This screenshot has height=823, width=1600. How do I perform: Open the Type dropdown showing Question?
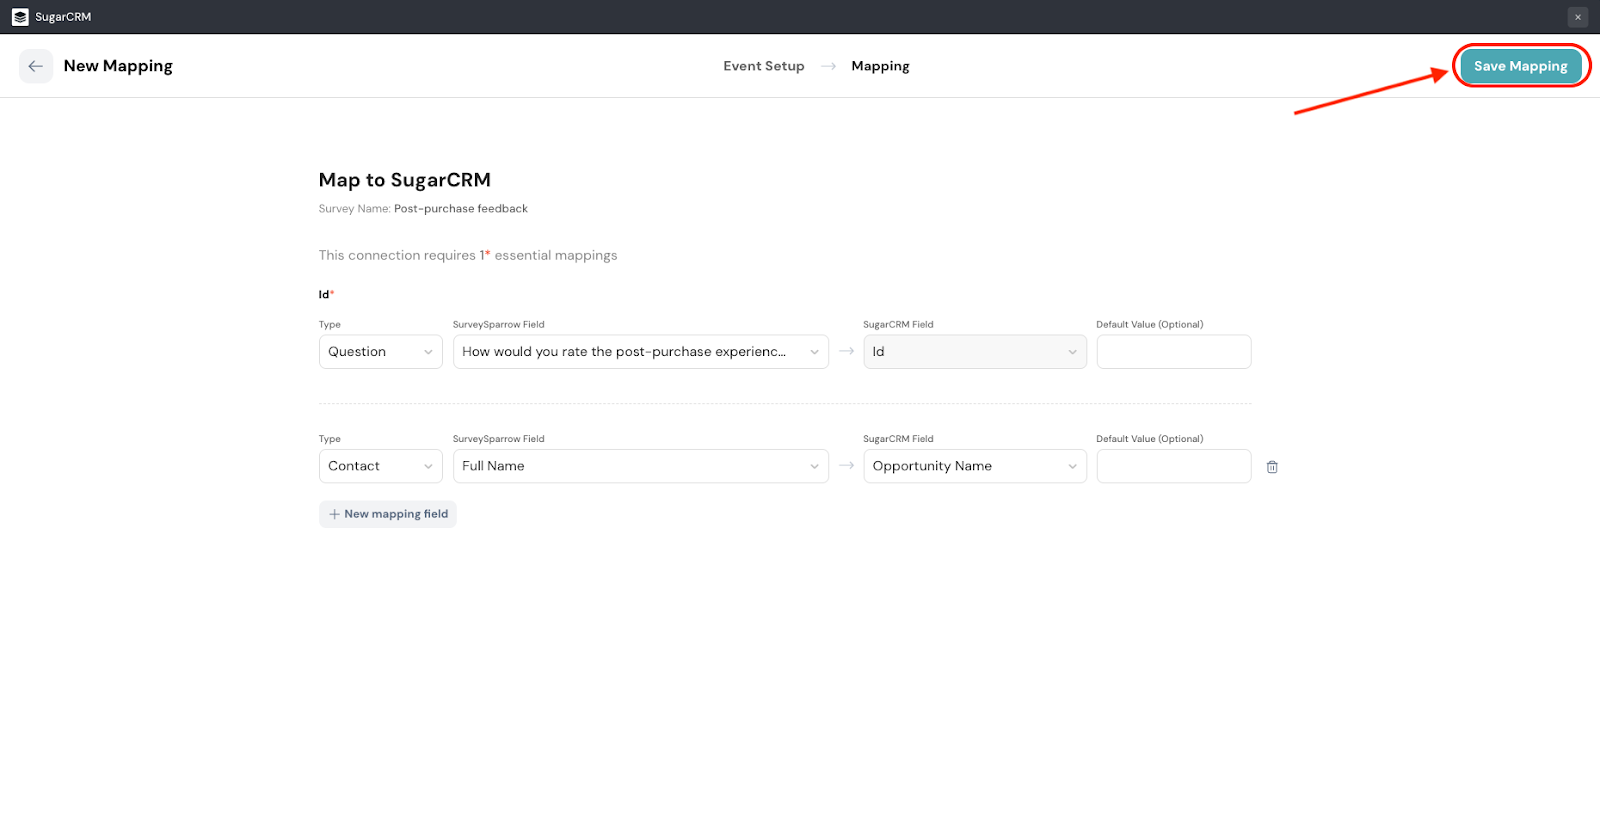[380, 352]
